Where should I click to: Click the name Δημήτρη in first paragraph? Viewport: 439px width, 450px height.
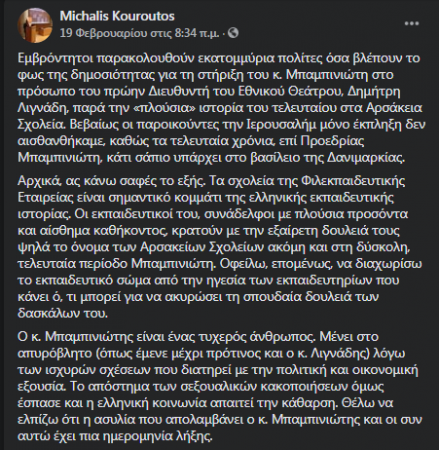click(x=373, y=91)
